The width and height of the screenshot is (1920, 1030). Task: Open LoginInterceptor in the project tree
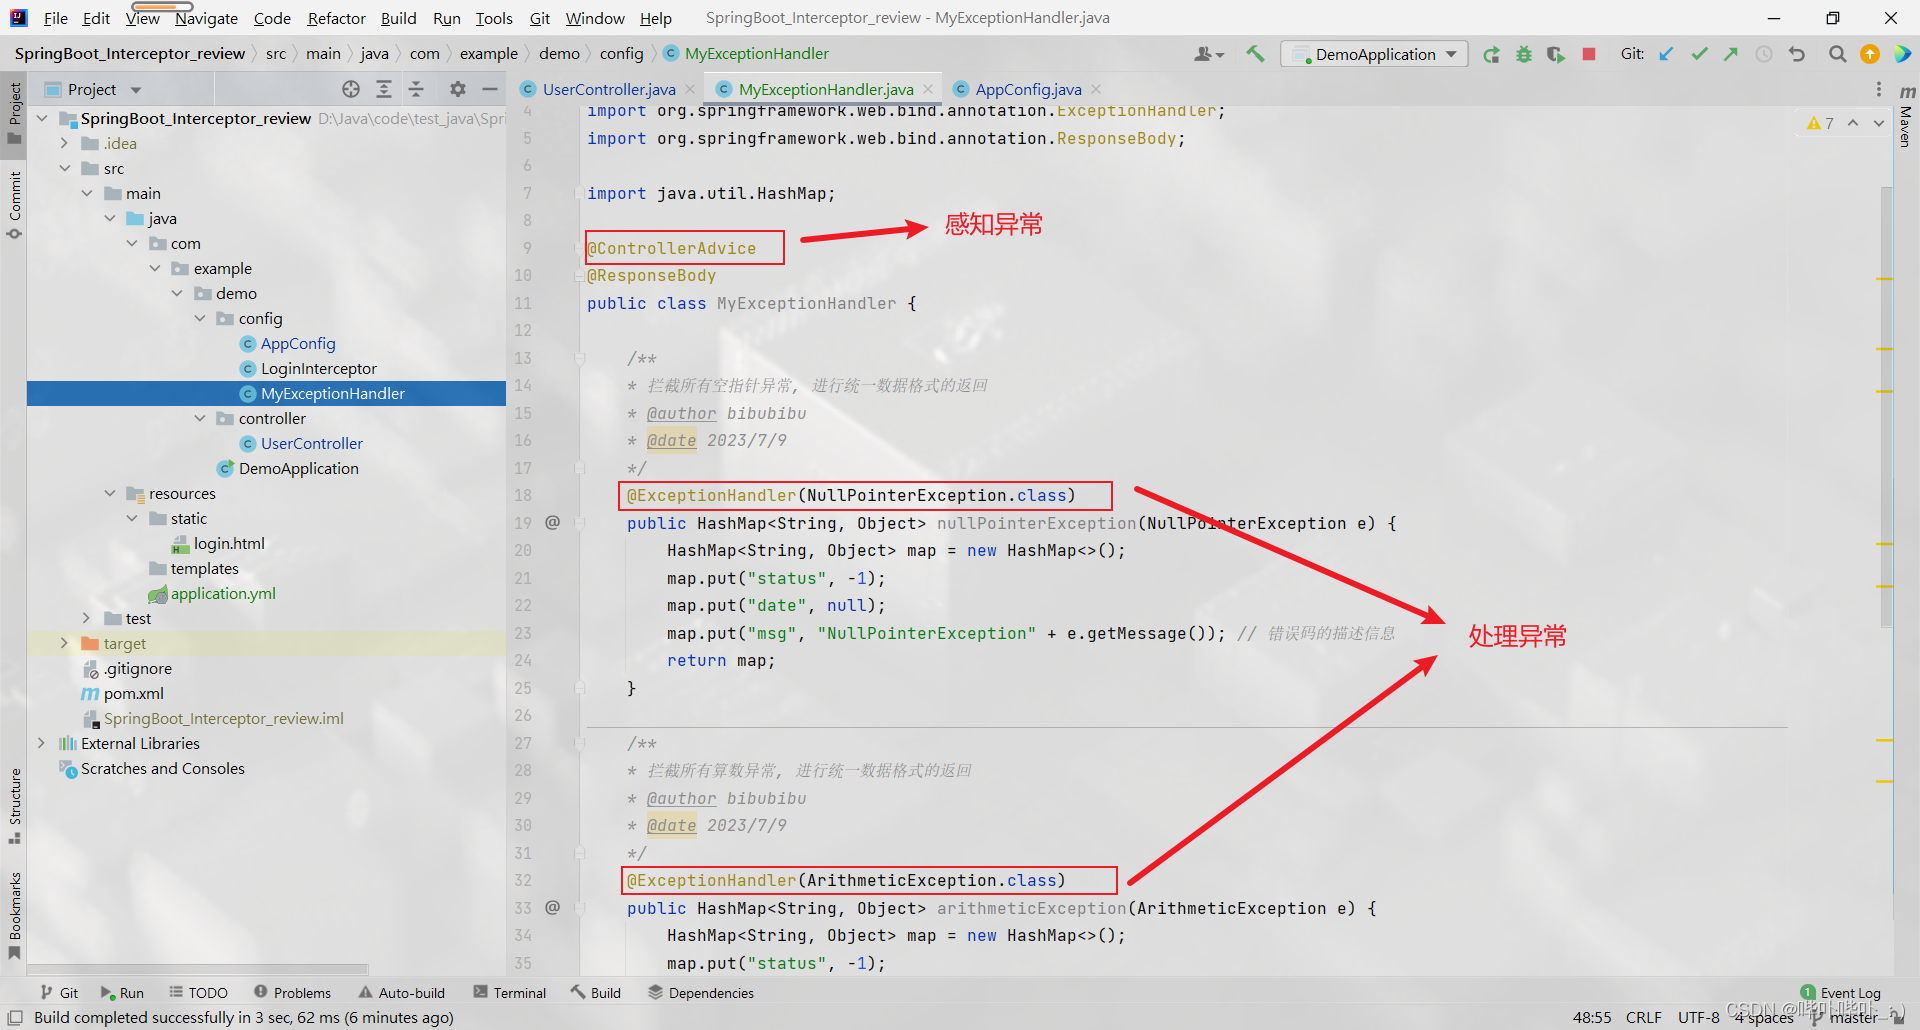pyautogui.click(x=318, y=368)
